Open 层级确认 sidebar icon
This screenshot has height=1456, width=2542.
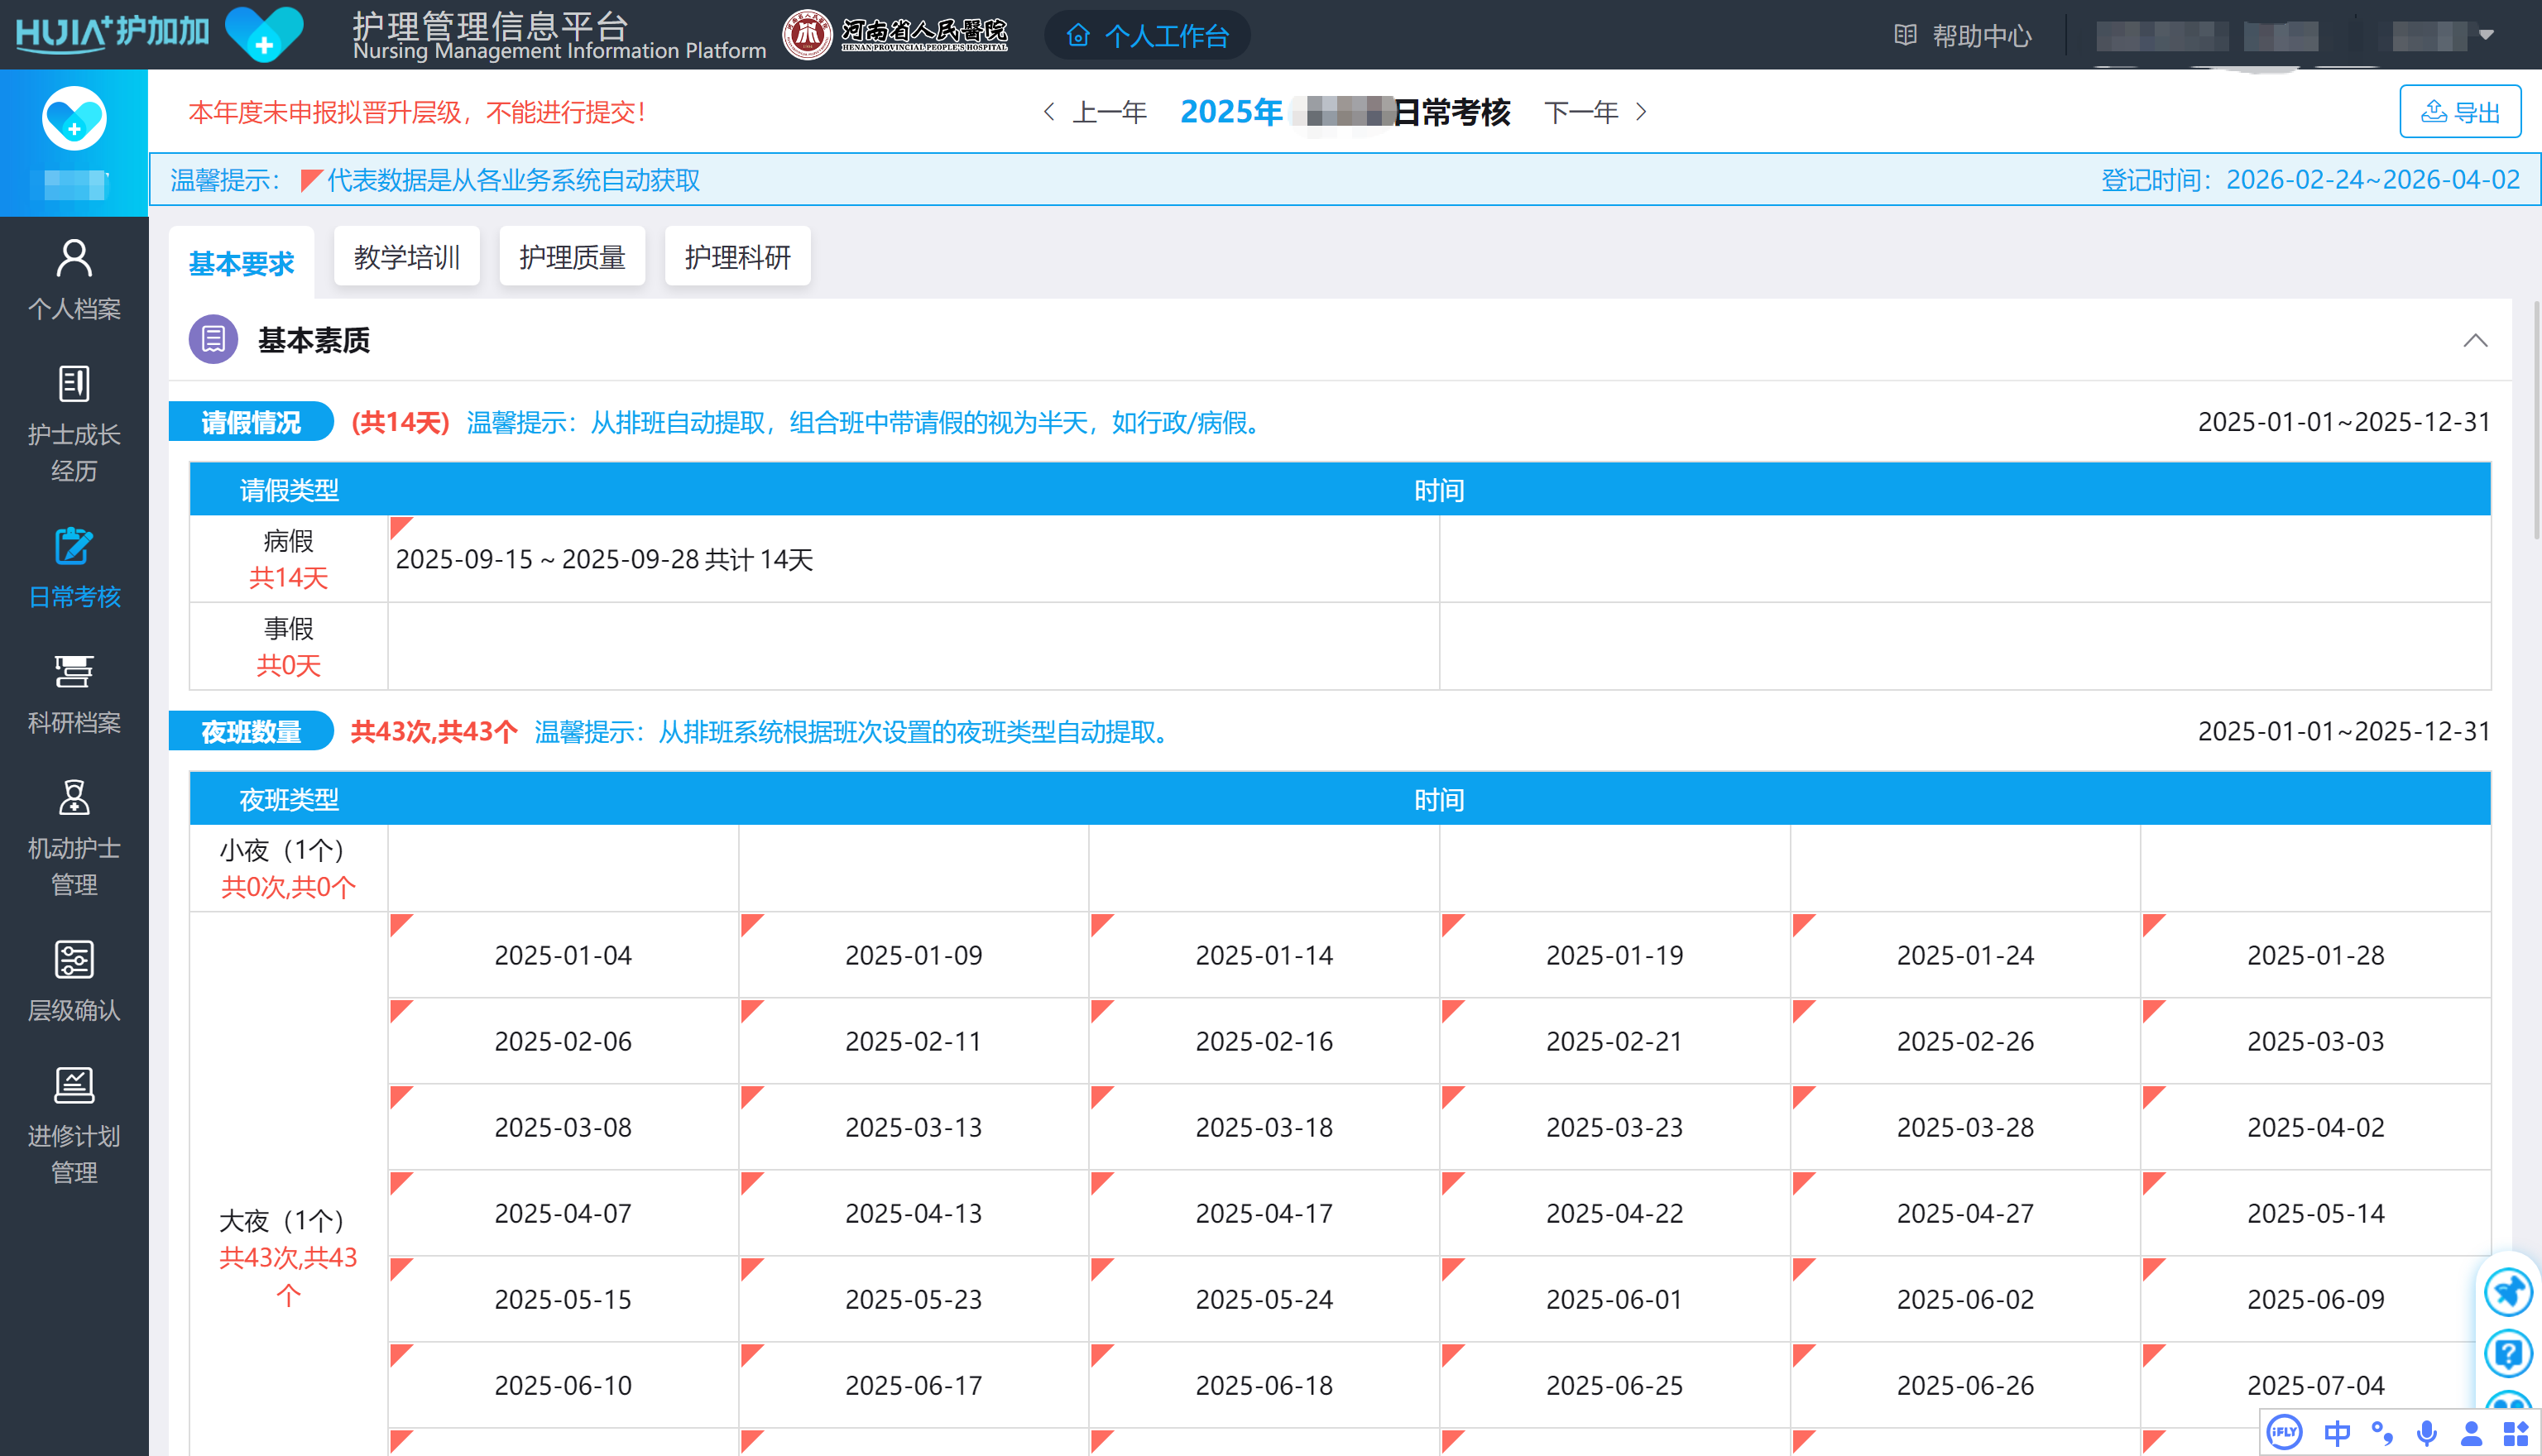click(x=74, y=981)
